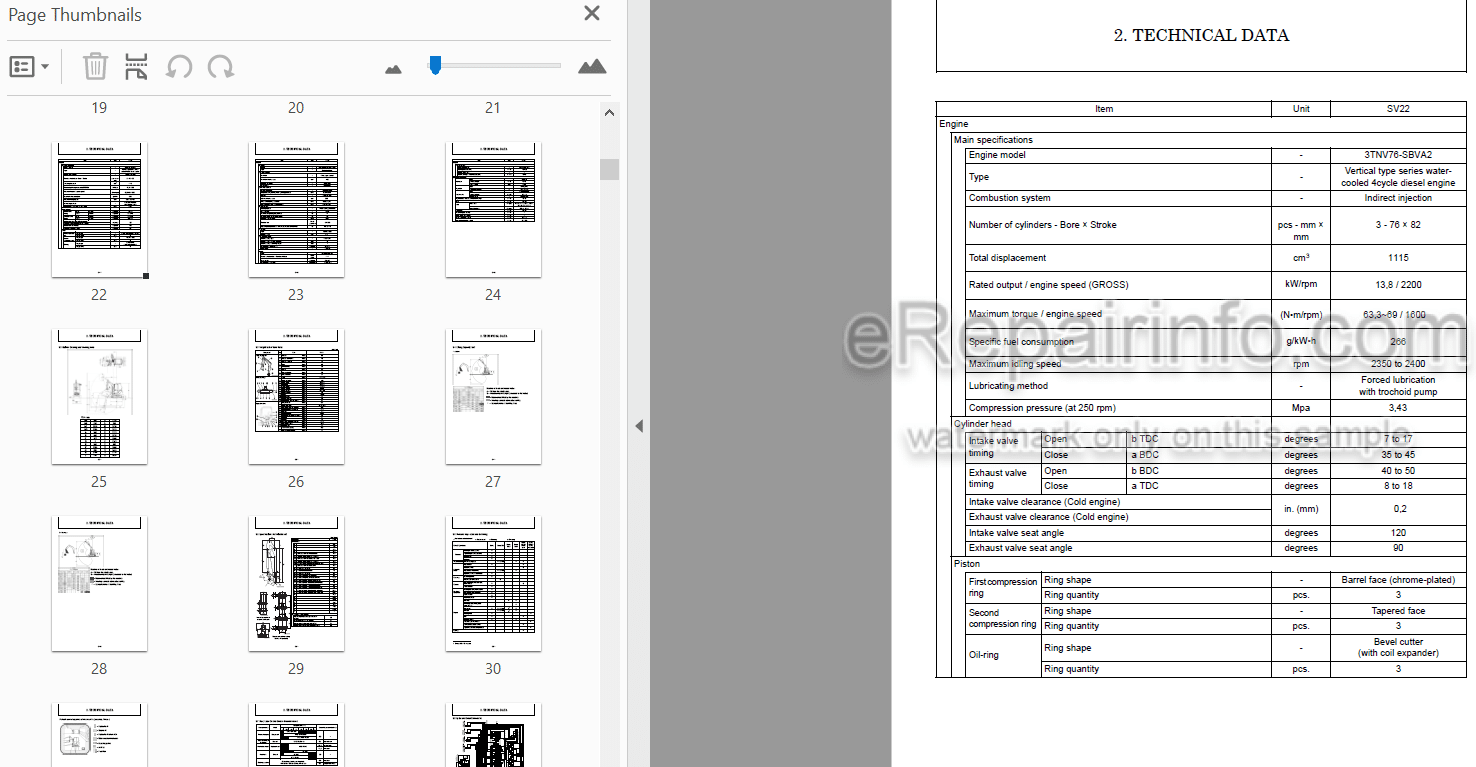Image resolution: width=1476 pixels, height=767 pixels.
Task: Click the 2. TECHNICAL DATA heading
Action: click(x=1201, y=35)
